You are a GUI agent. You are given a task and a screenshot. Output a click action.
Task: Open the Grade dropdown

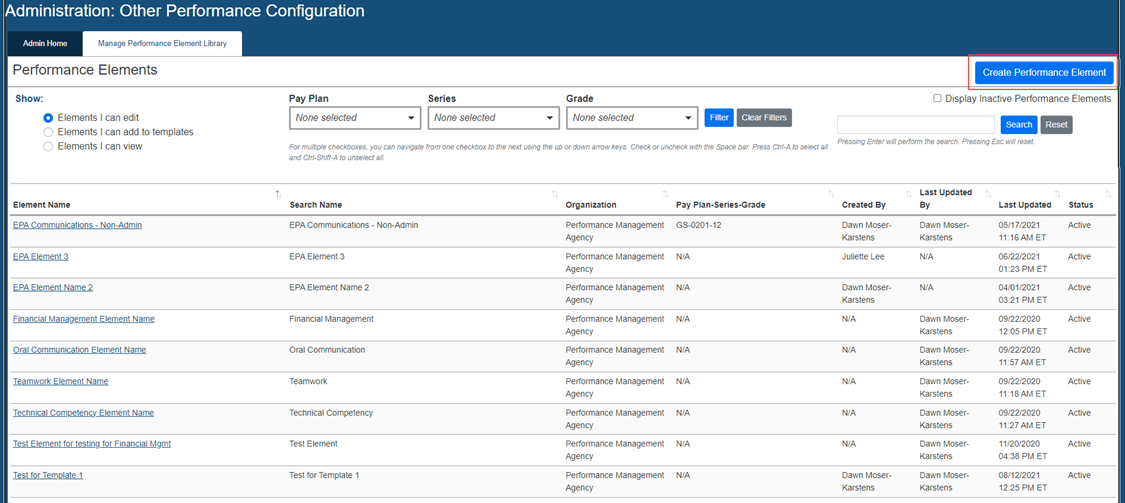(632, 118)
